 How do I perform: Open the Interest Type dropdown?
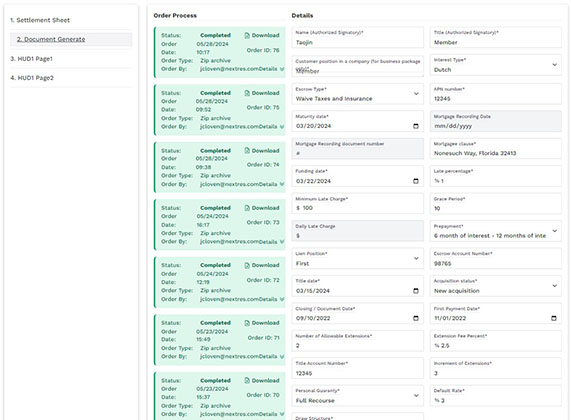(x=495, y=65)
